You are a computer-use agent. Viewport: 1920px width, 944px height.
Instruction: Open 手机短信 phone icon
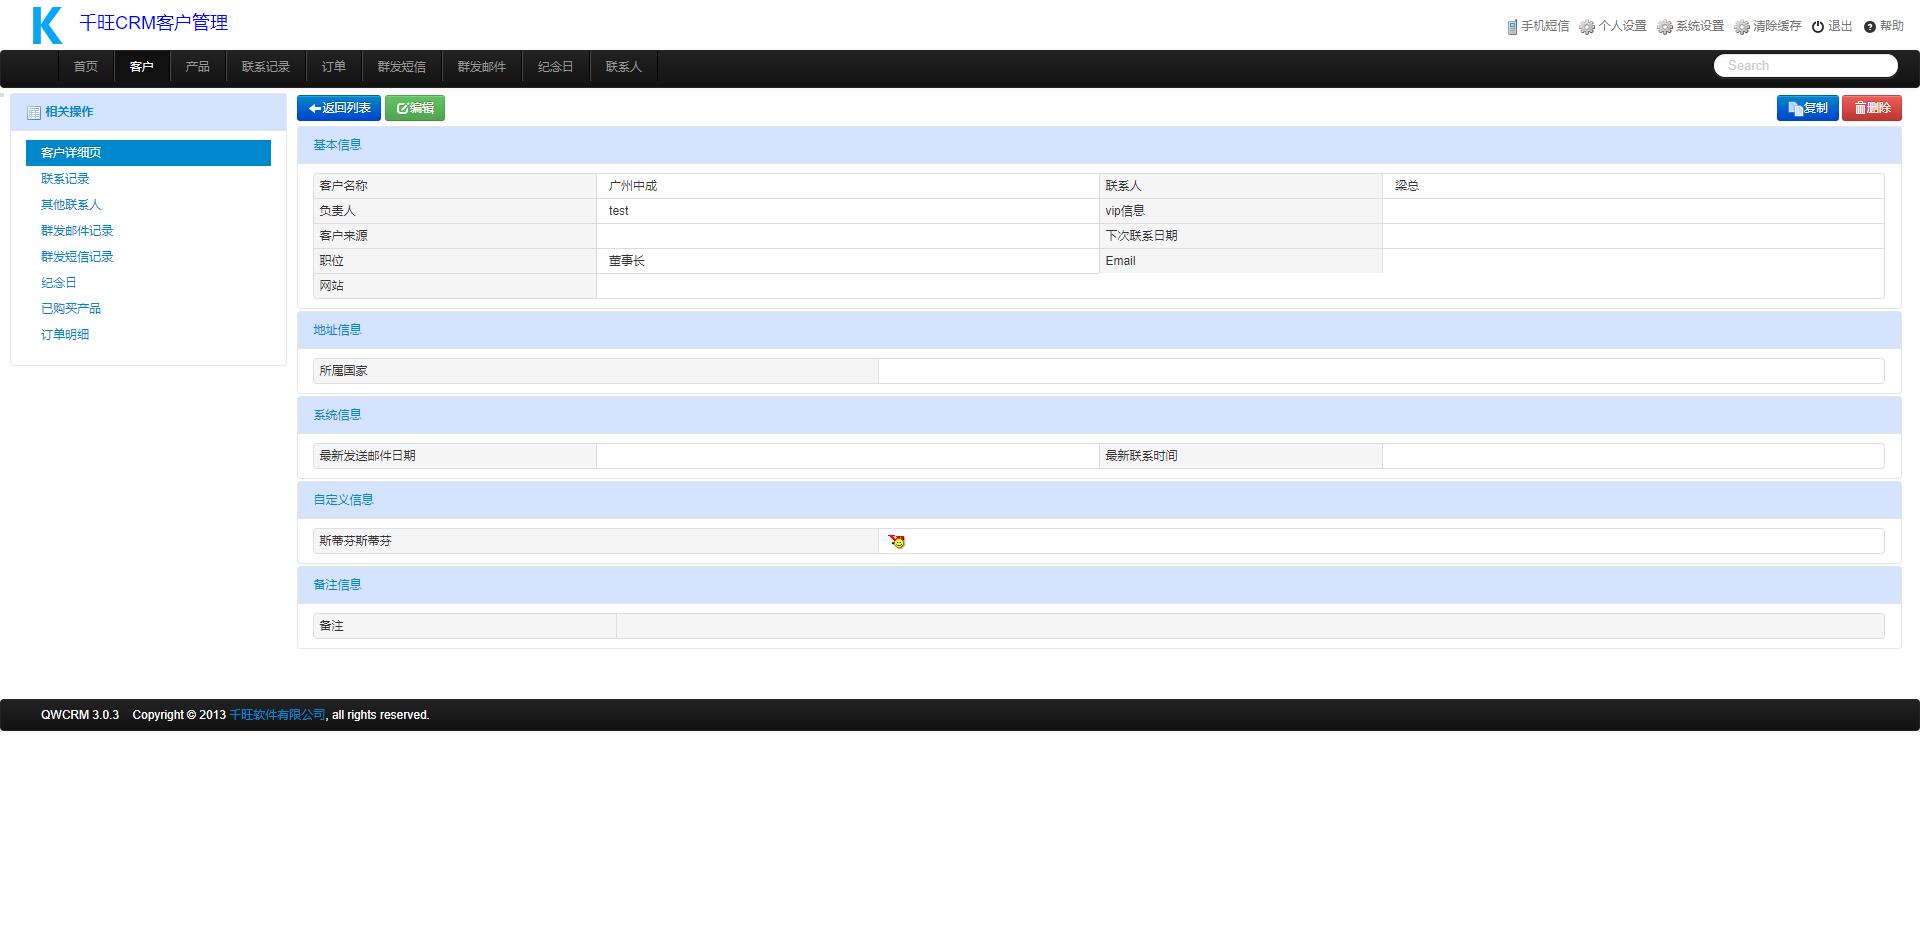click(1512, 27)
